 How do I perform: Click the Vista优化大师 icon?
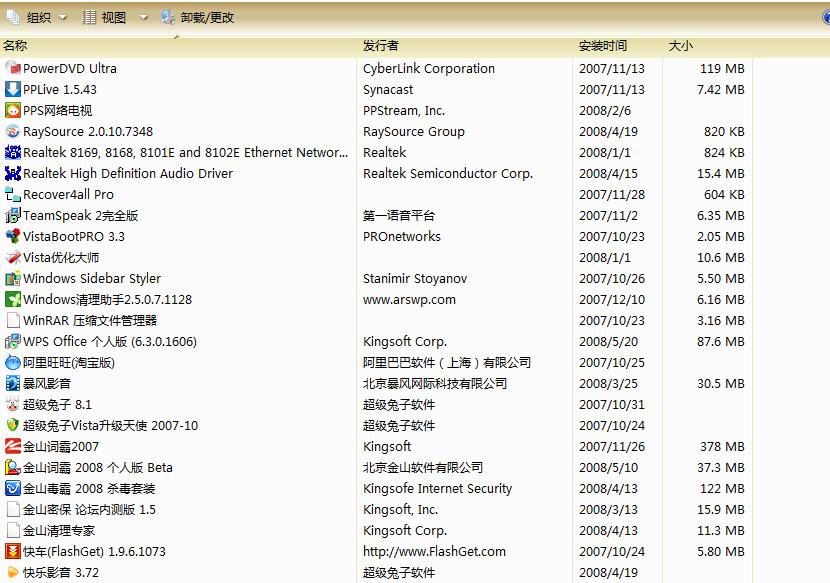[x=13, y=257]
